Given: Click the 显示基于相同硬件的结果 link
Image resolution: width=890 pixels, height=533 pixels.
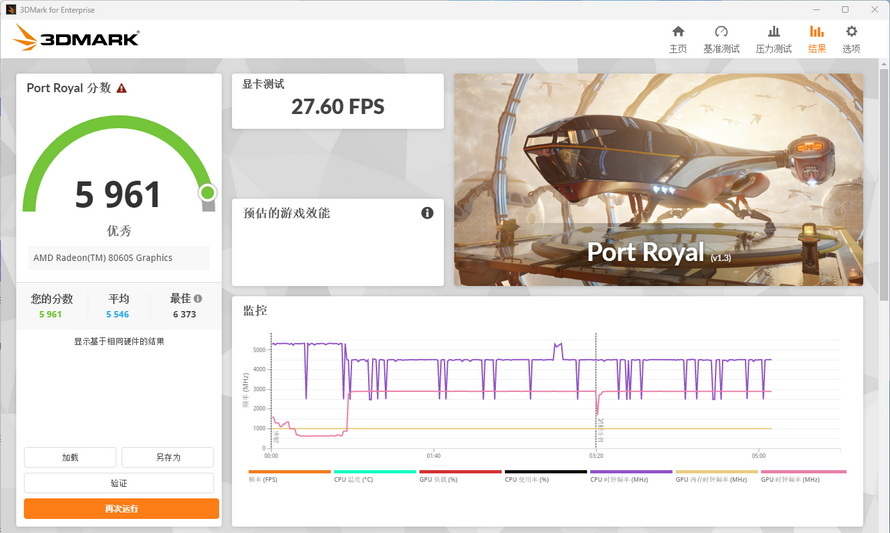Looking at the screenshot, I should (x=119, y=341).
